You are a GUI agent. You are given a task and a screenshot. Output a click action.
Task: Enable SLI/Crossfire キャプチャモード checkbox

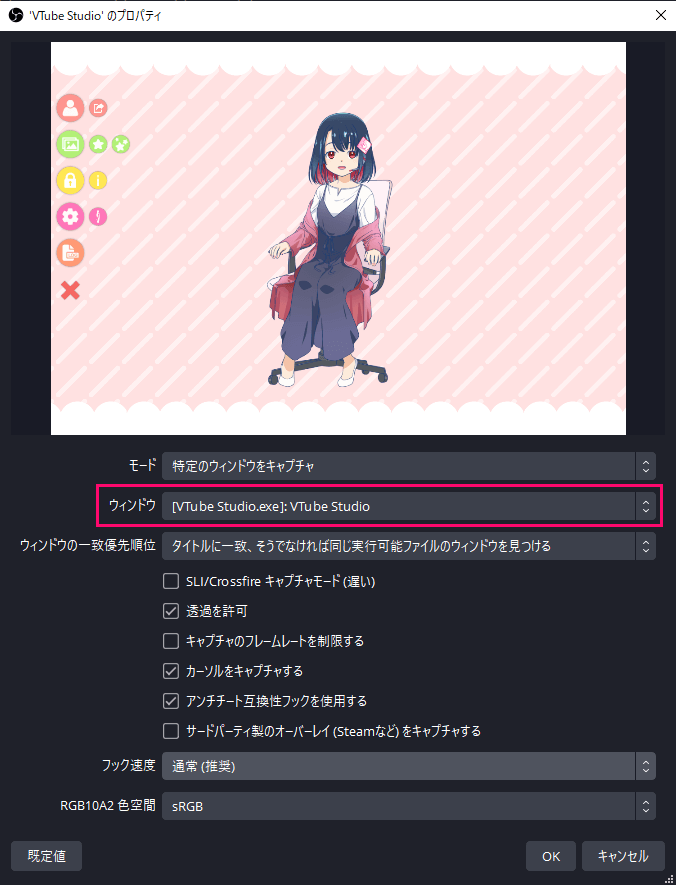170,581
